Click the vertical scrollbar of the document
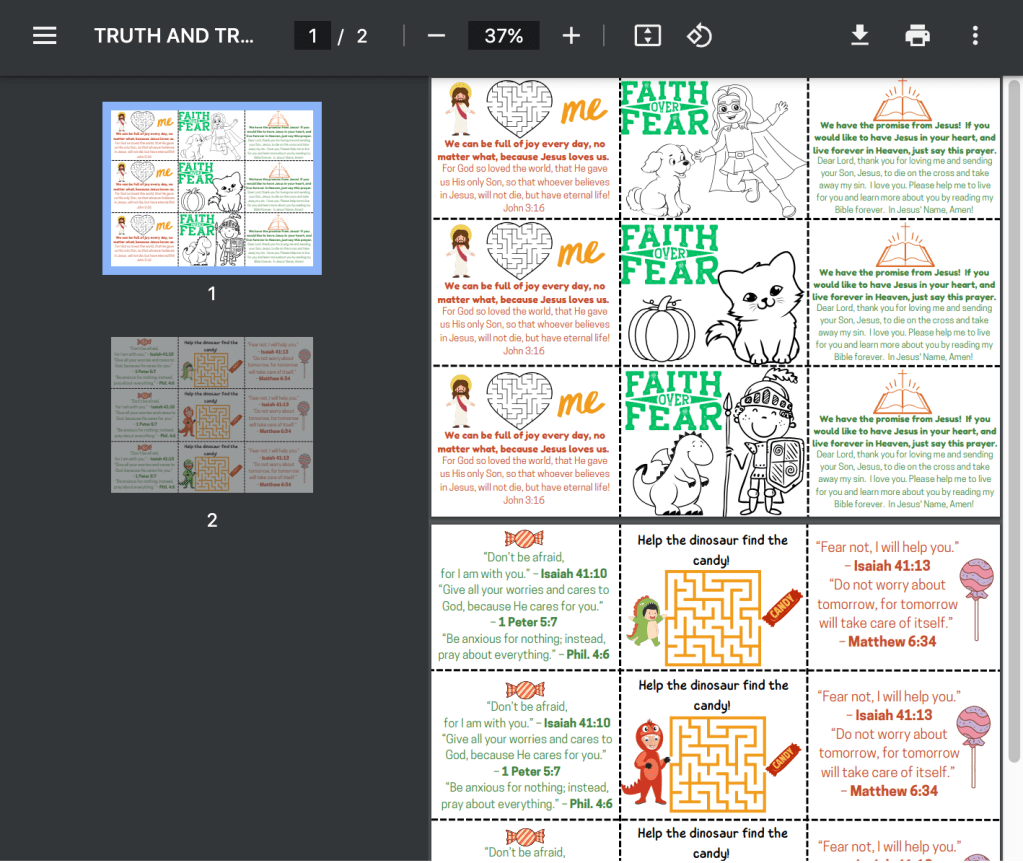The height and width of the screenshot is (863, 1023). pos(1014,400)
